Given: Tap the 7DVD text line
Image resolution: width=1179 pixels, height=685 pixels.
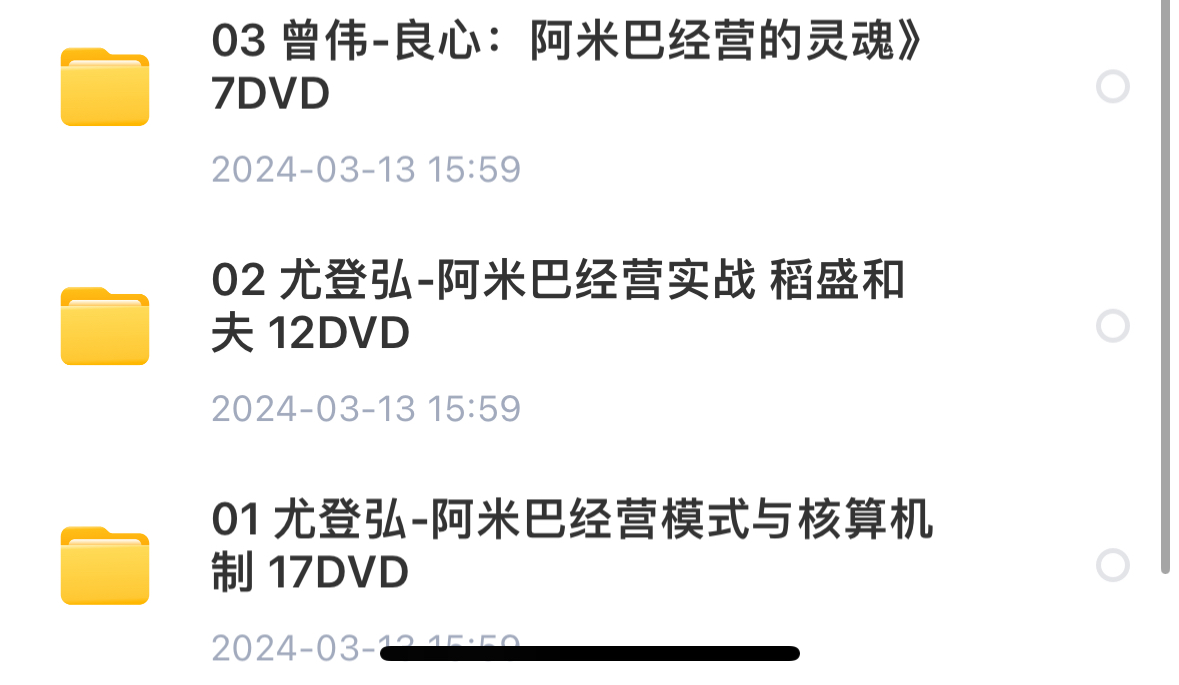Looking at the screenshot, I should [x=271, y=94].
